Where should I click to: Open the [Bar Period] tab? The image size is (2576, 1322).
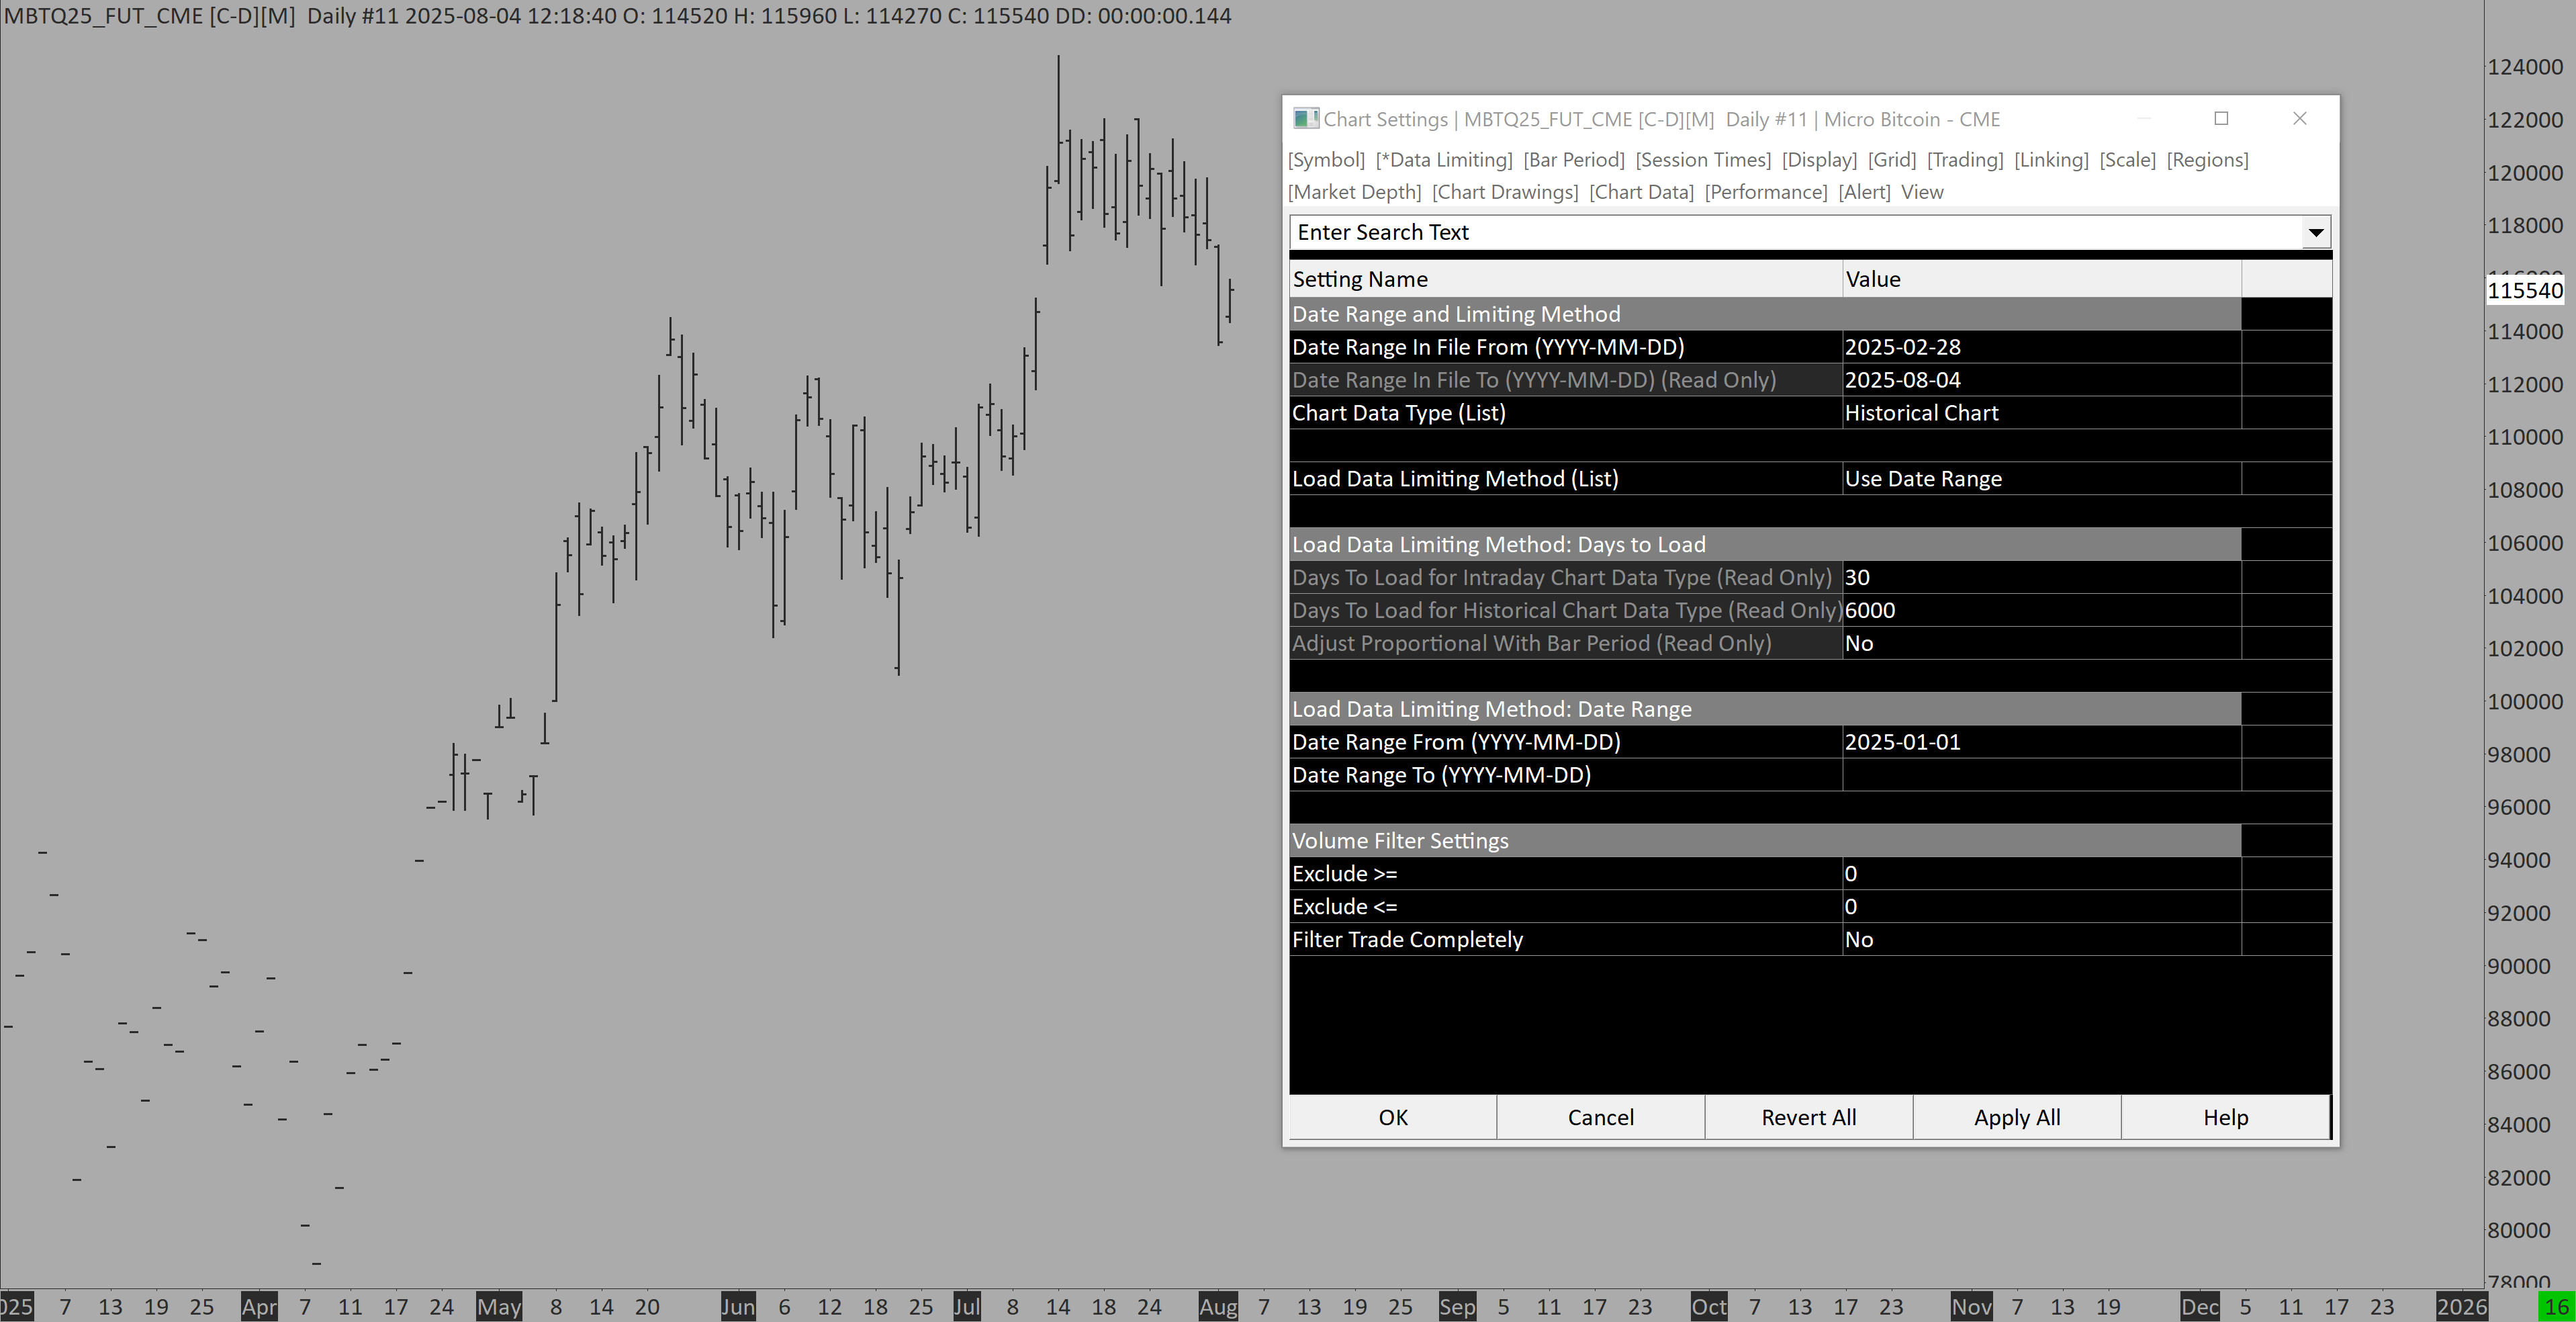1573,160
